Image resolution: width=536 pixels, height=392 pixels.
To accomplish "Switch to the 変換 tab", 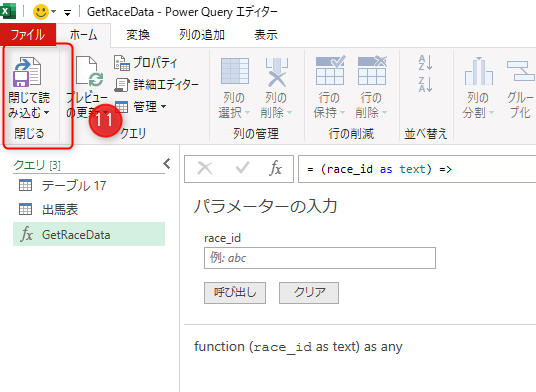I will pyautogui.click(x=138, y=35).
